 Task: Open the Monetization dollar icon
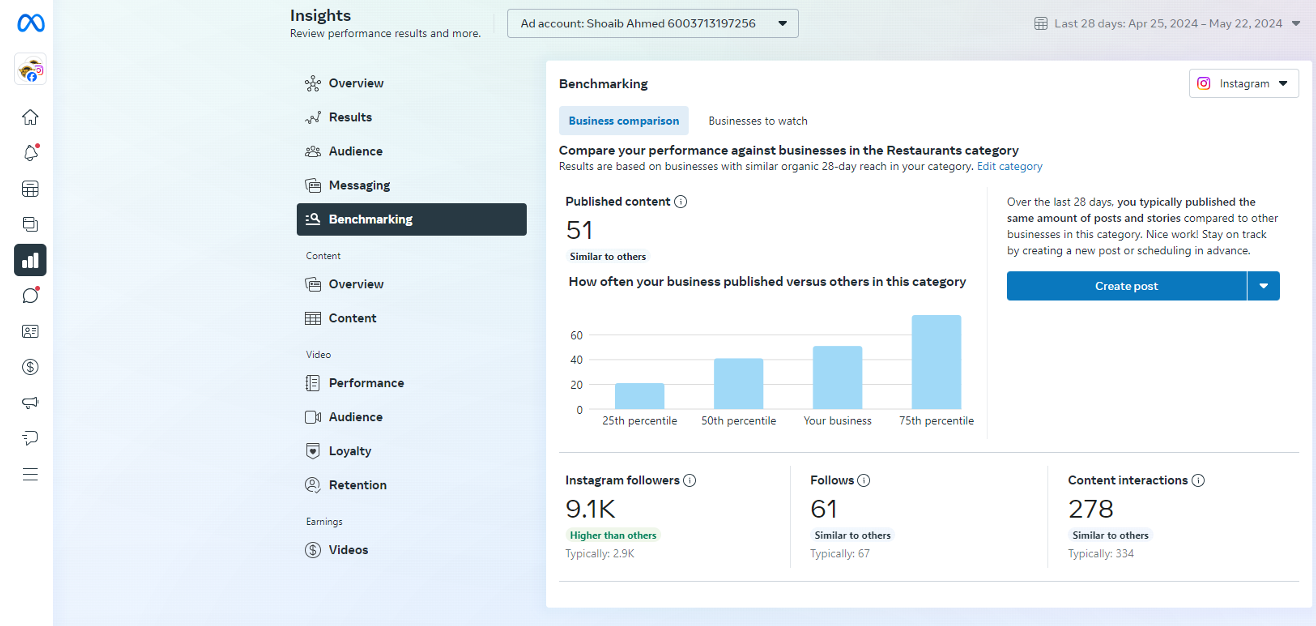click(30, 367)
